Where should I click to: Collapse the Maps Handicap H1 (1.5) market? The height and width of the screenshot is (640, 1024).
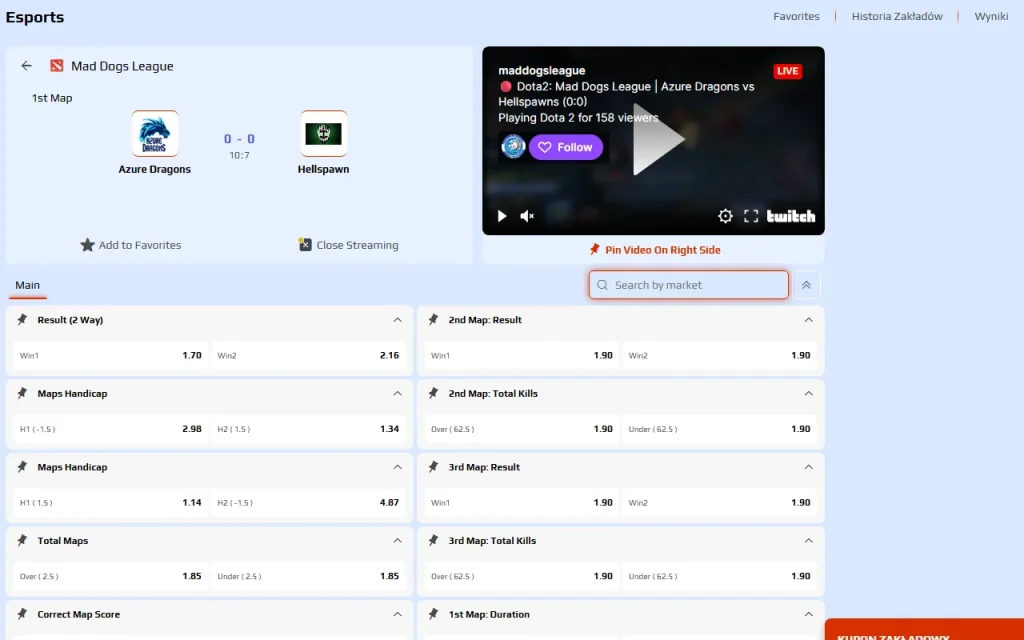click(397, 467)
